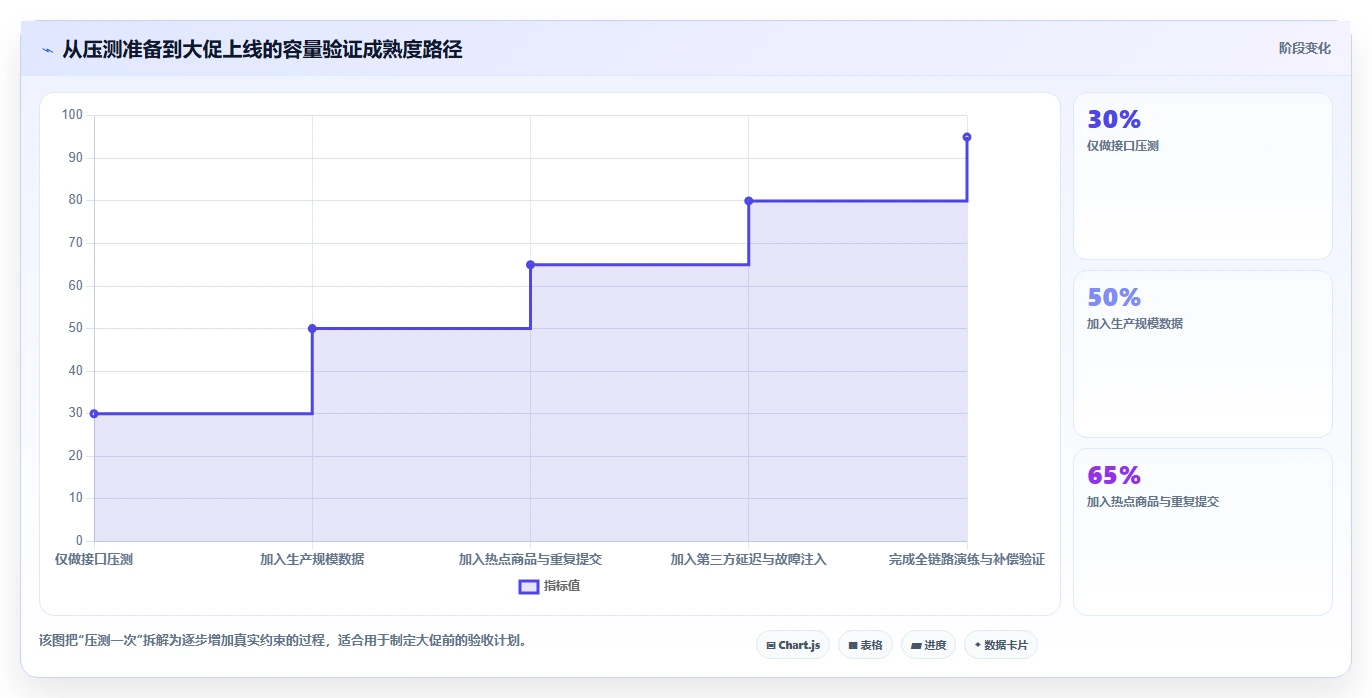Click the 阶段变化 label in header
This screenshot has width=1372, height=698.
coord(1304,48)
